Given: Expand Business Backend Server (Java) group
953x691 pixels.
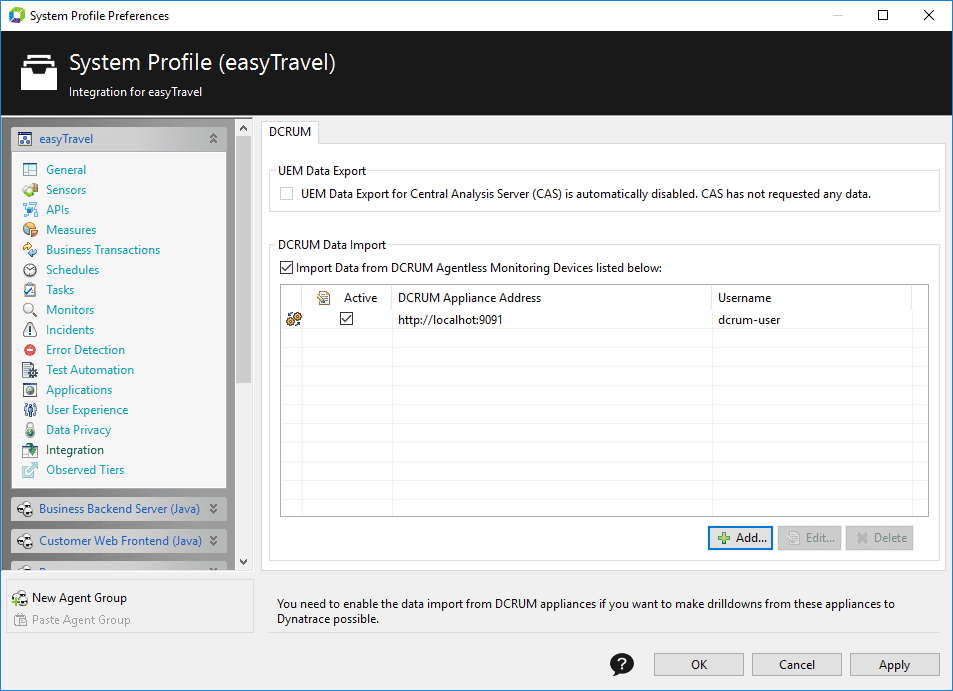Looking at the screenshot, I should pos(213,509).
